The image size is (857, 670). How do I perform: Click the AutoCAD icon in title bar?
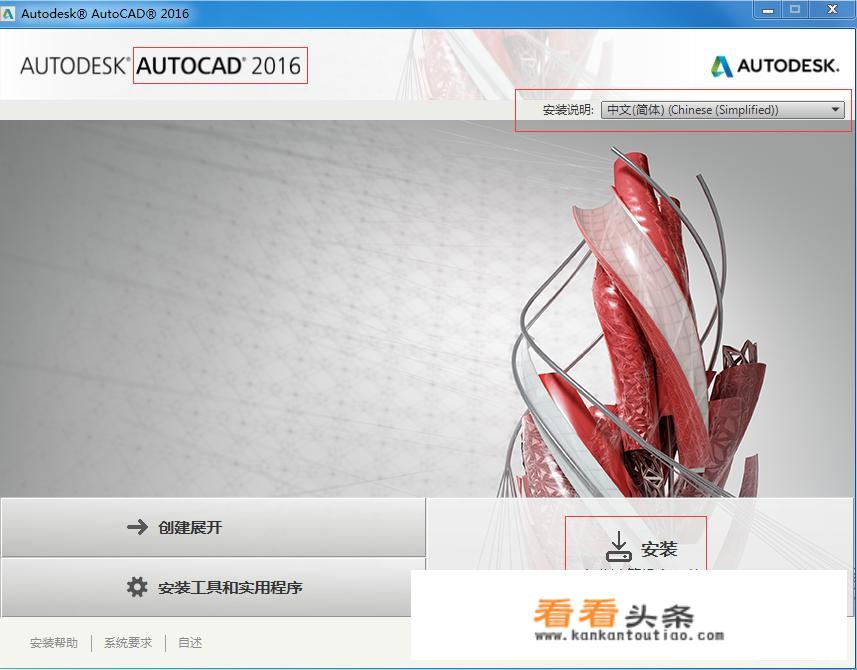click(x=8, y=13)
